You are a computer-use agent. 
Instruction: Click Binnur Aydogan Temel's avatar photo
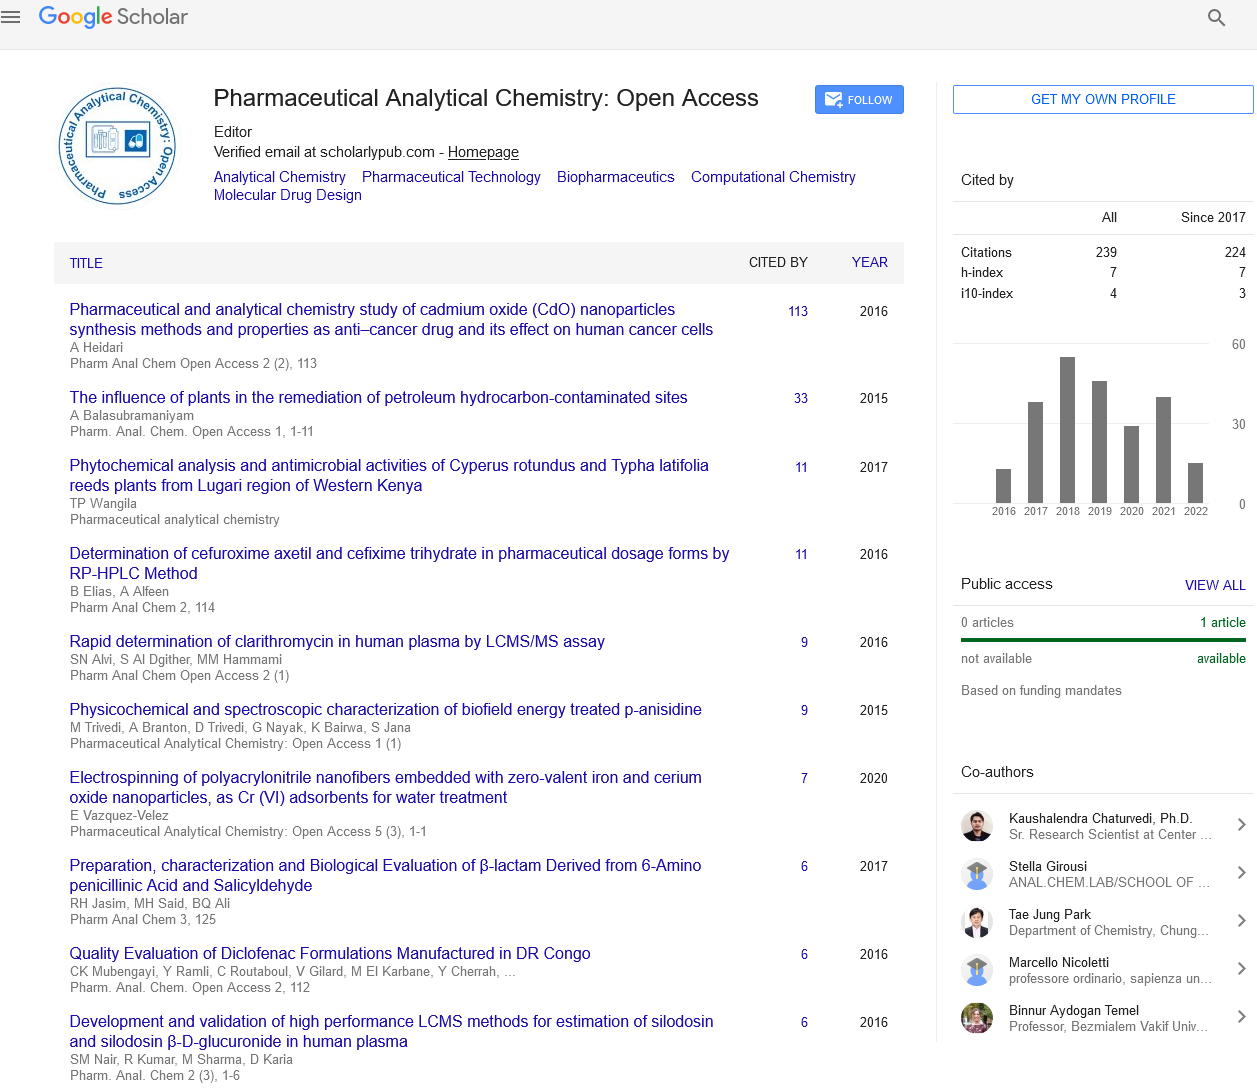pos(977,1018)
